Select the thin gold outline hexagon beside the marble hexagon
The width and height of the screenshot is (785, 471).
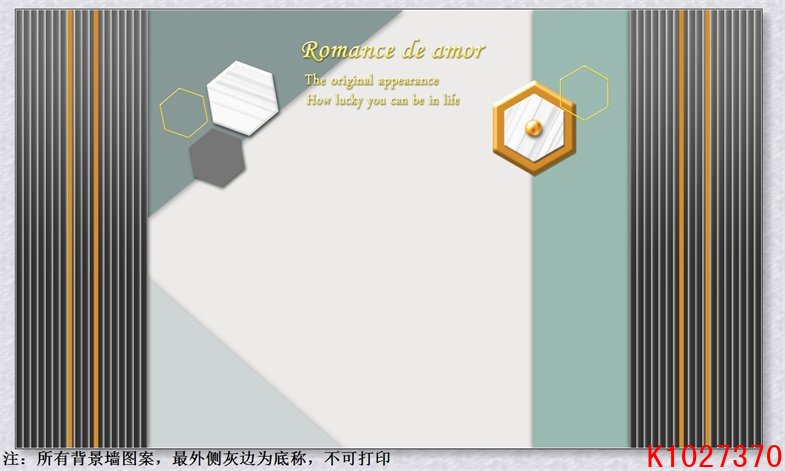184,113
